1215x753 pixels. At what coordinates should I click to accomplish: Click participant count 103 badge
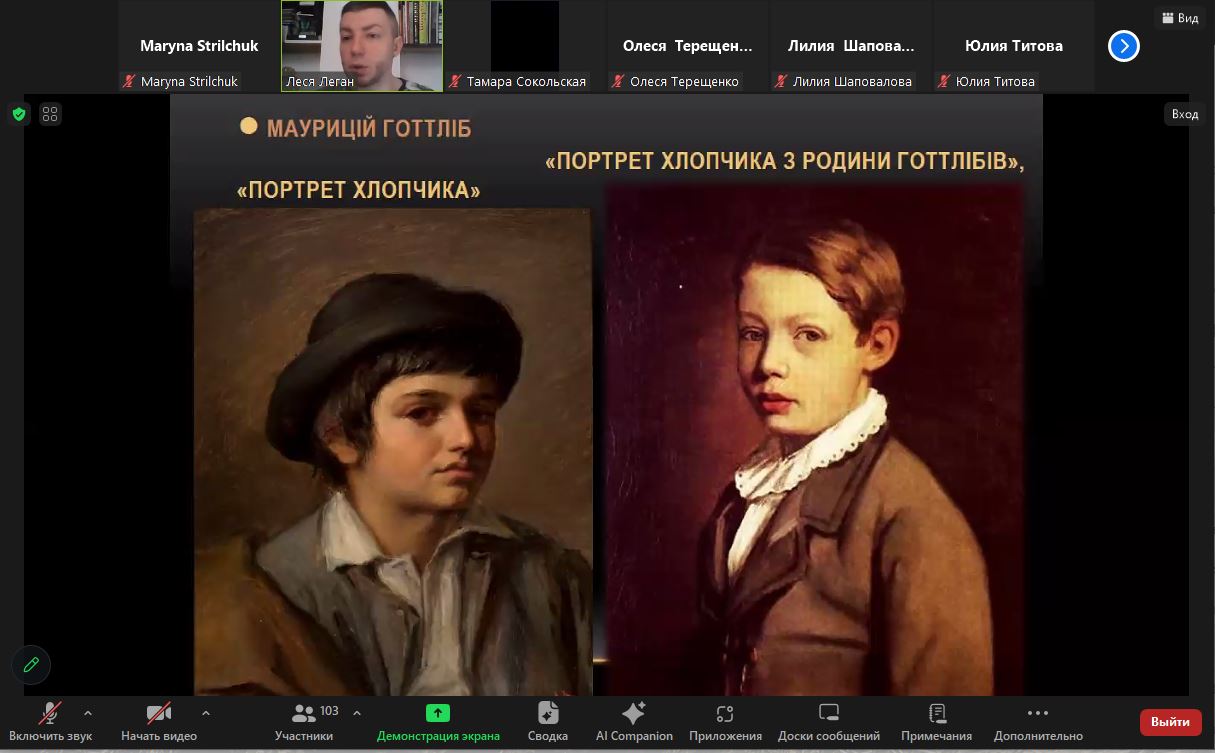[329, 711]
